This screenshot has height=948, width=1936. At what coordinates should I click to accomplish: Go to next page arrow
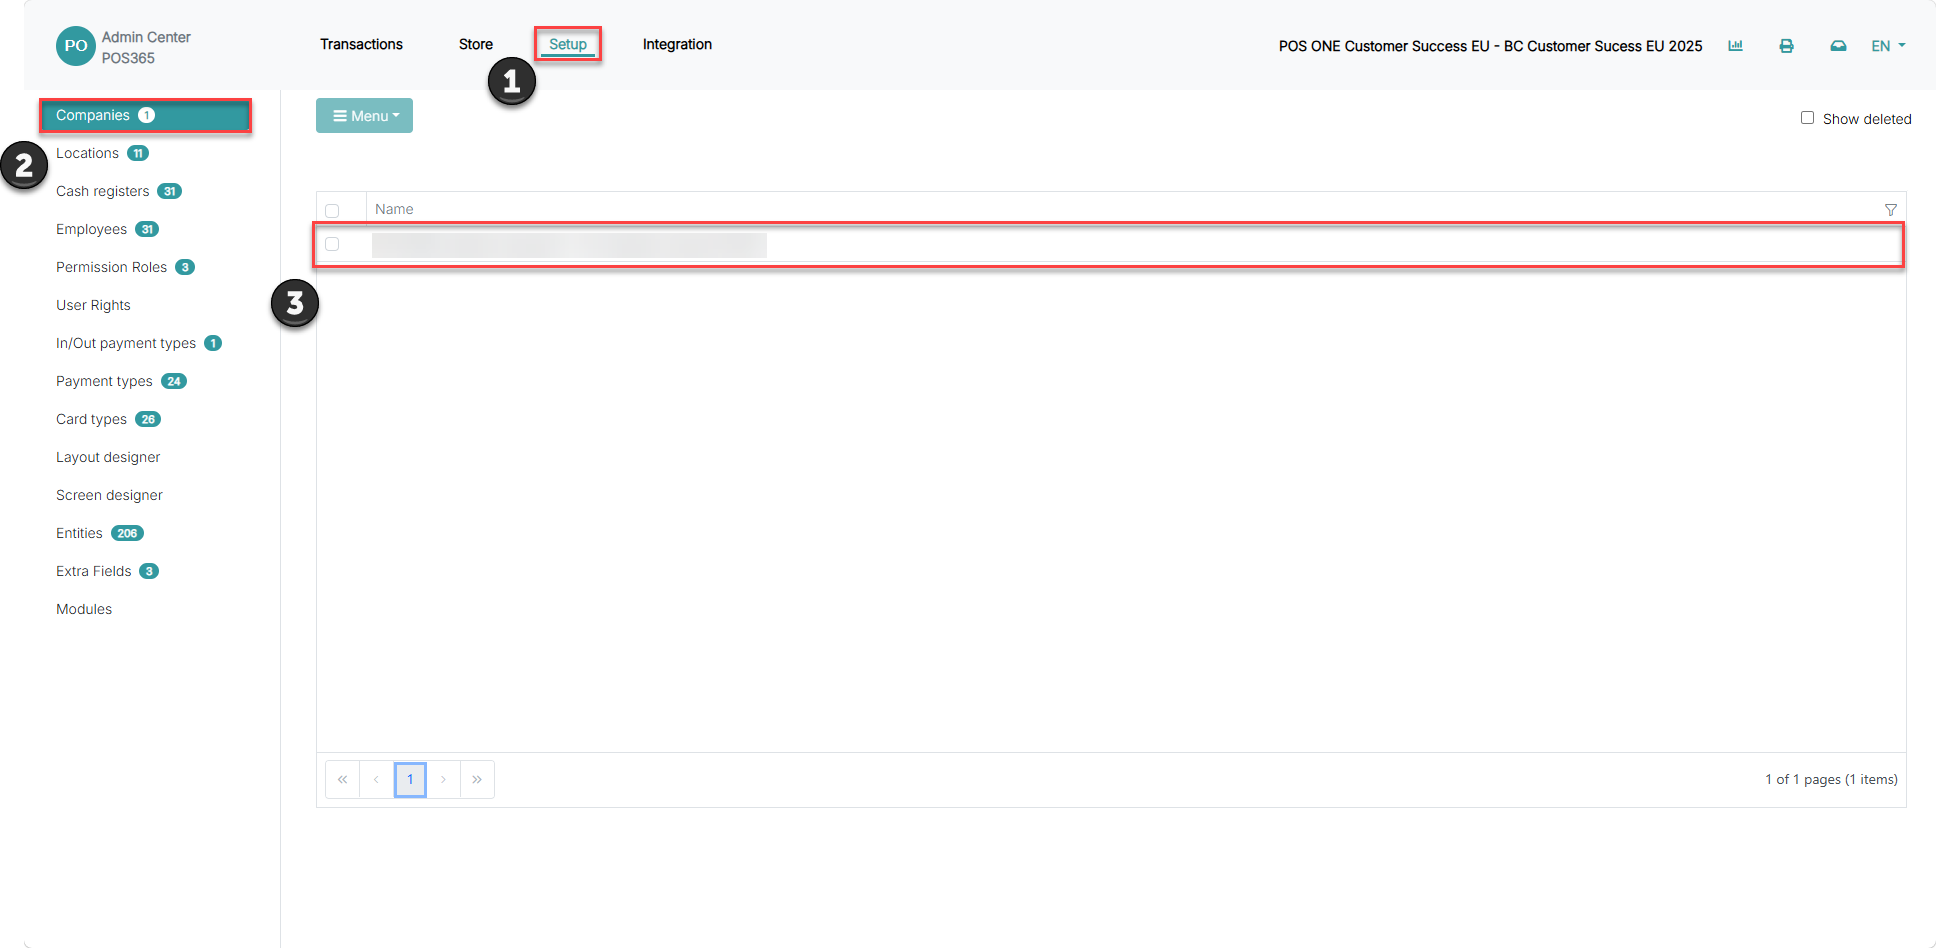point(443,779)
